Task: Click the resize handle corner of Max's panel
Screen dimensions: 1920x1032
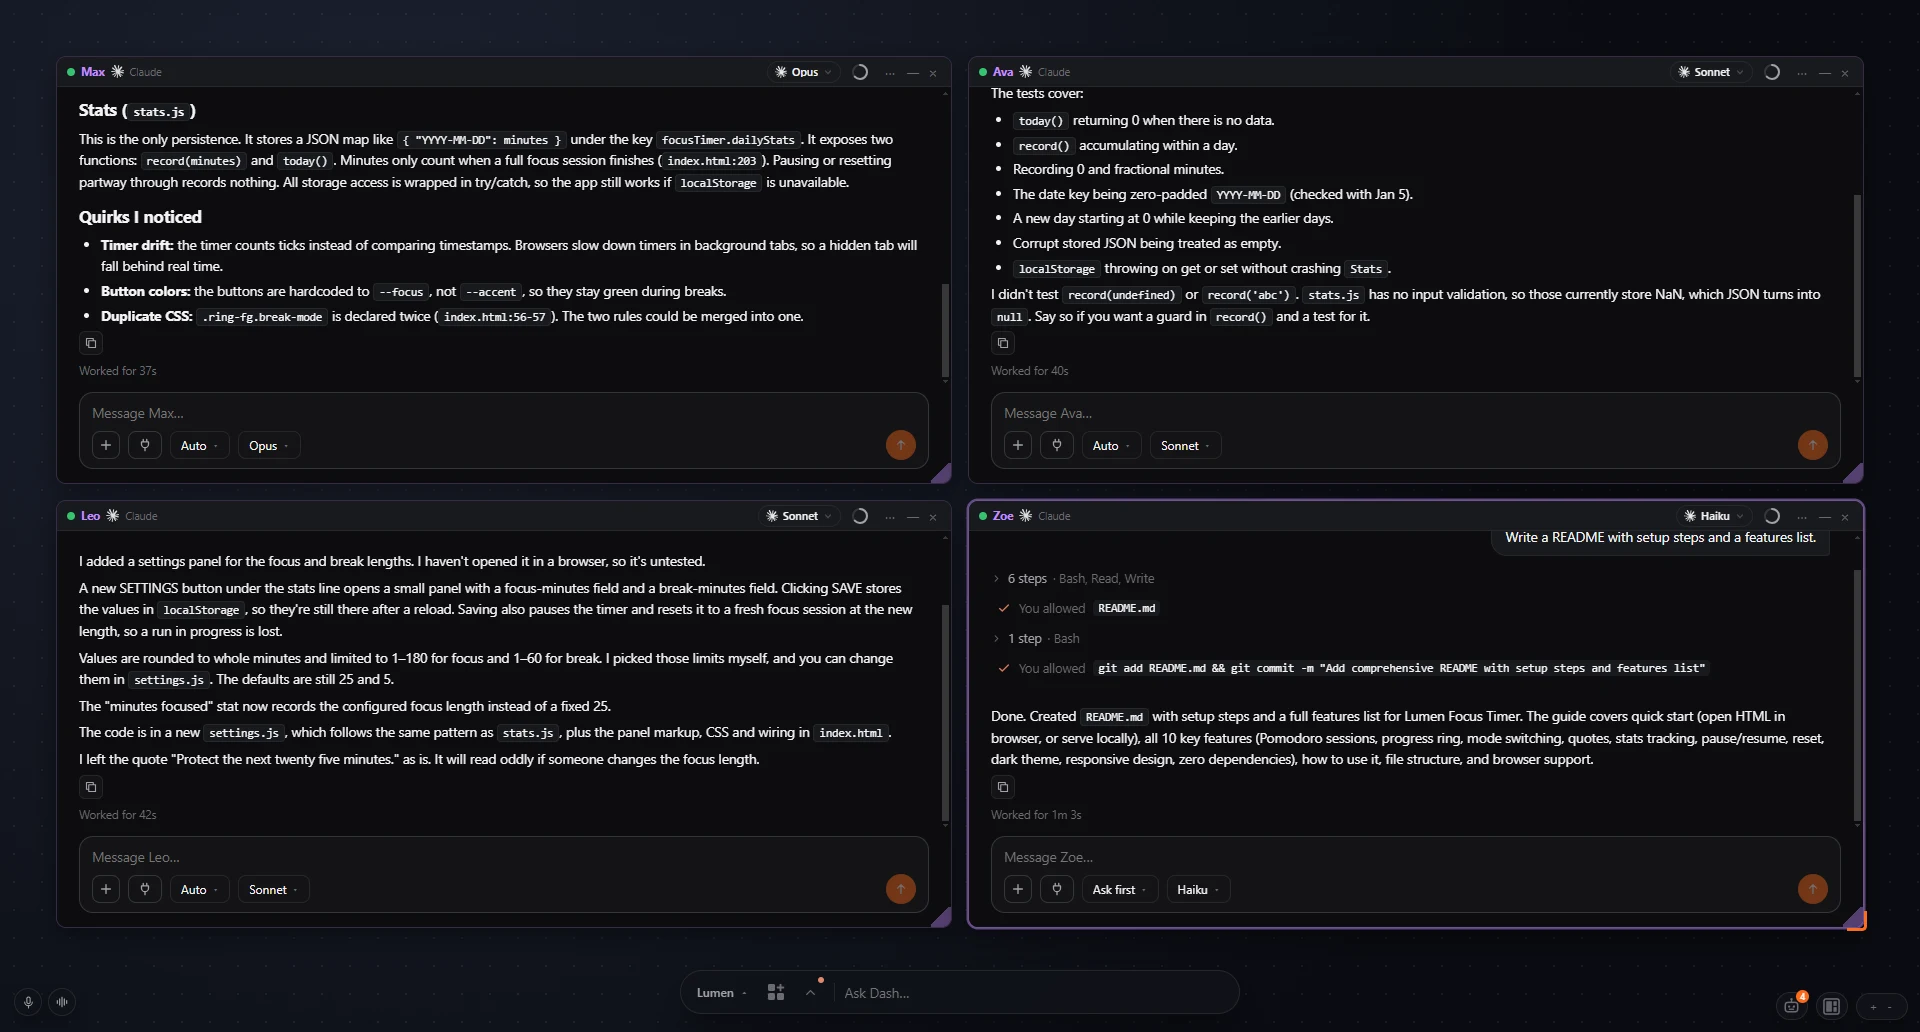Action: point(941,474)
